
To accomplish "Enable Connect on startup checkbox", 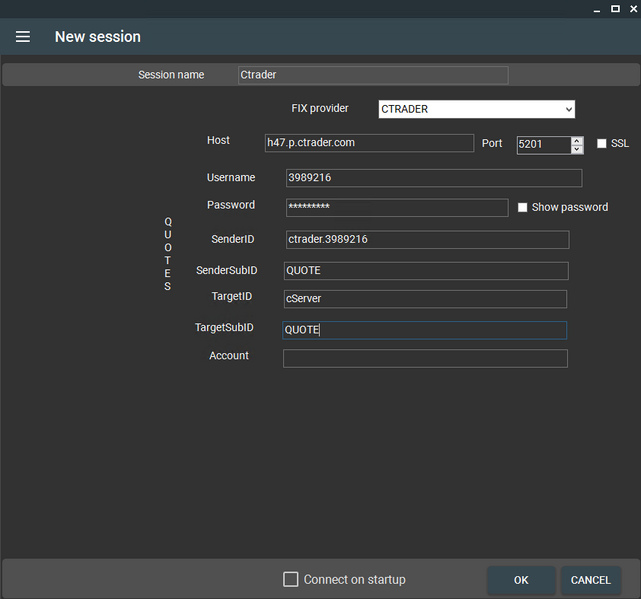I will pos(291,579).
